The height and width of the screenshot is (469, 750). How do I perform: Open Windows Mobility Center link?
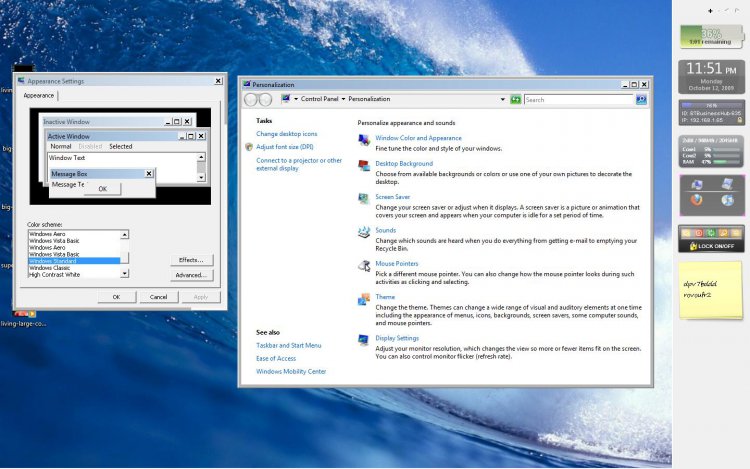tap(291, 371)
